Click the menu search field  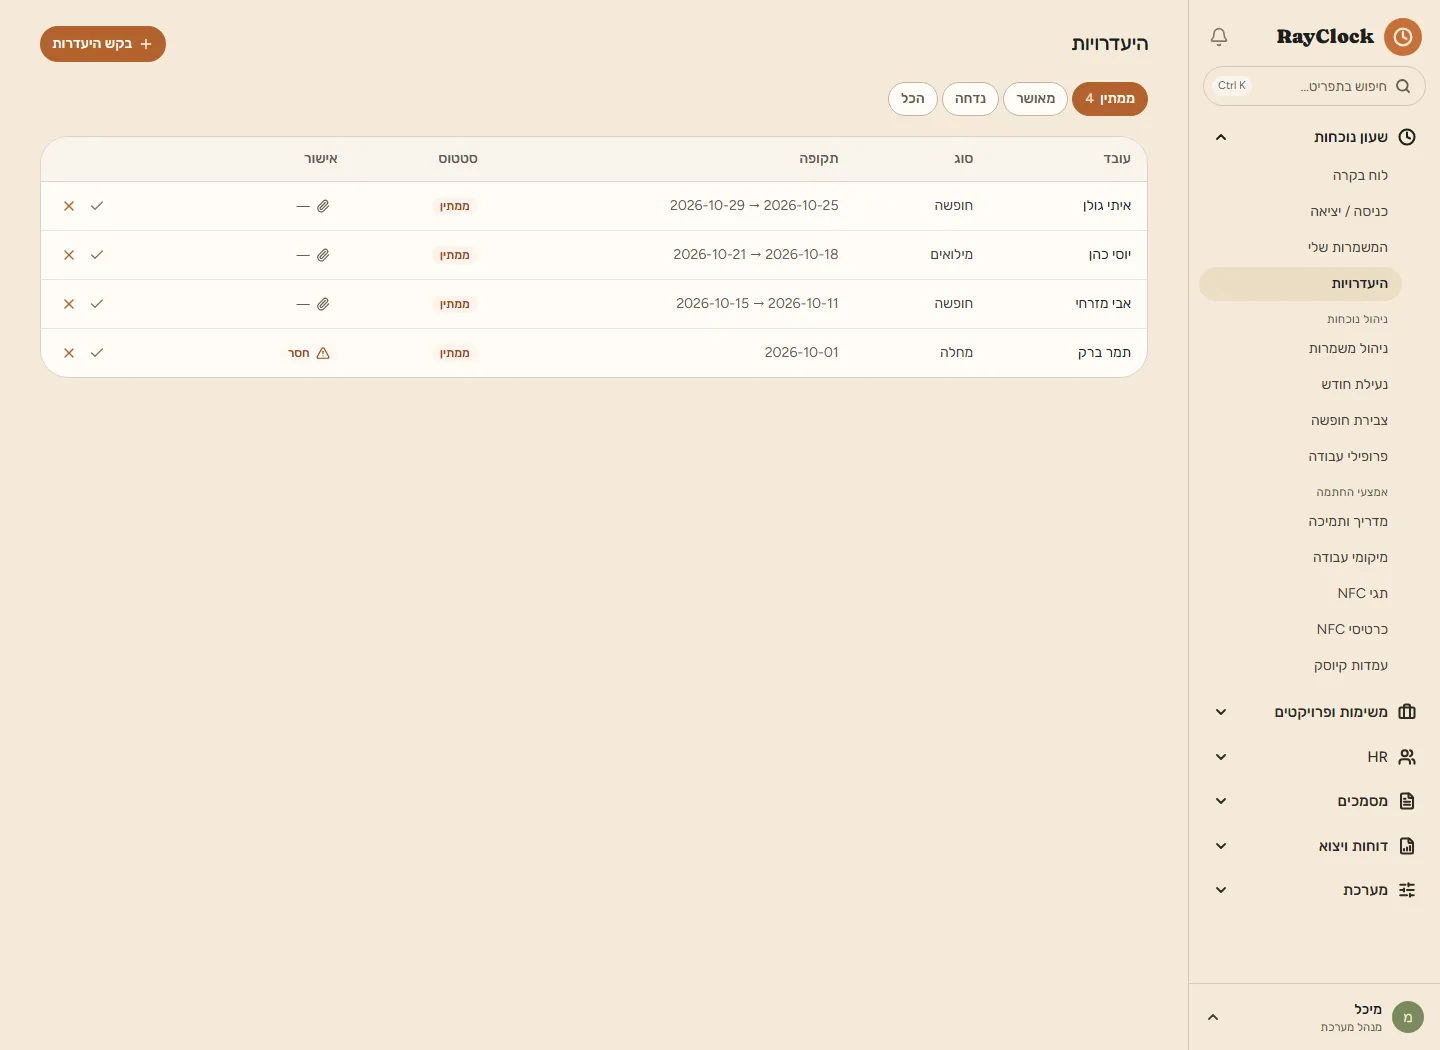(1314, 86)
